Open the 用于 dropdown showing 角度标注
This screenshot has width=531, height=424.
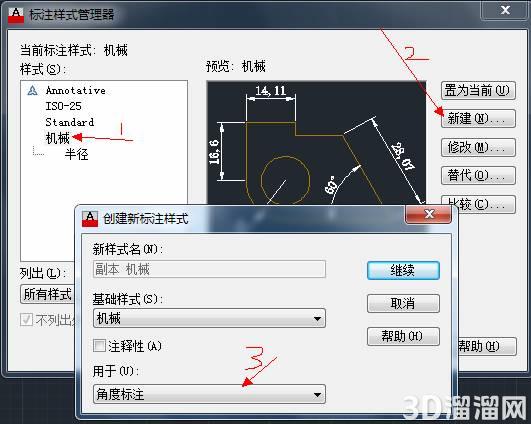[x=209, y=394]
